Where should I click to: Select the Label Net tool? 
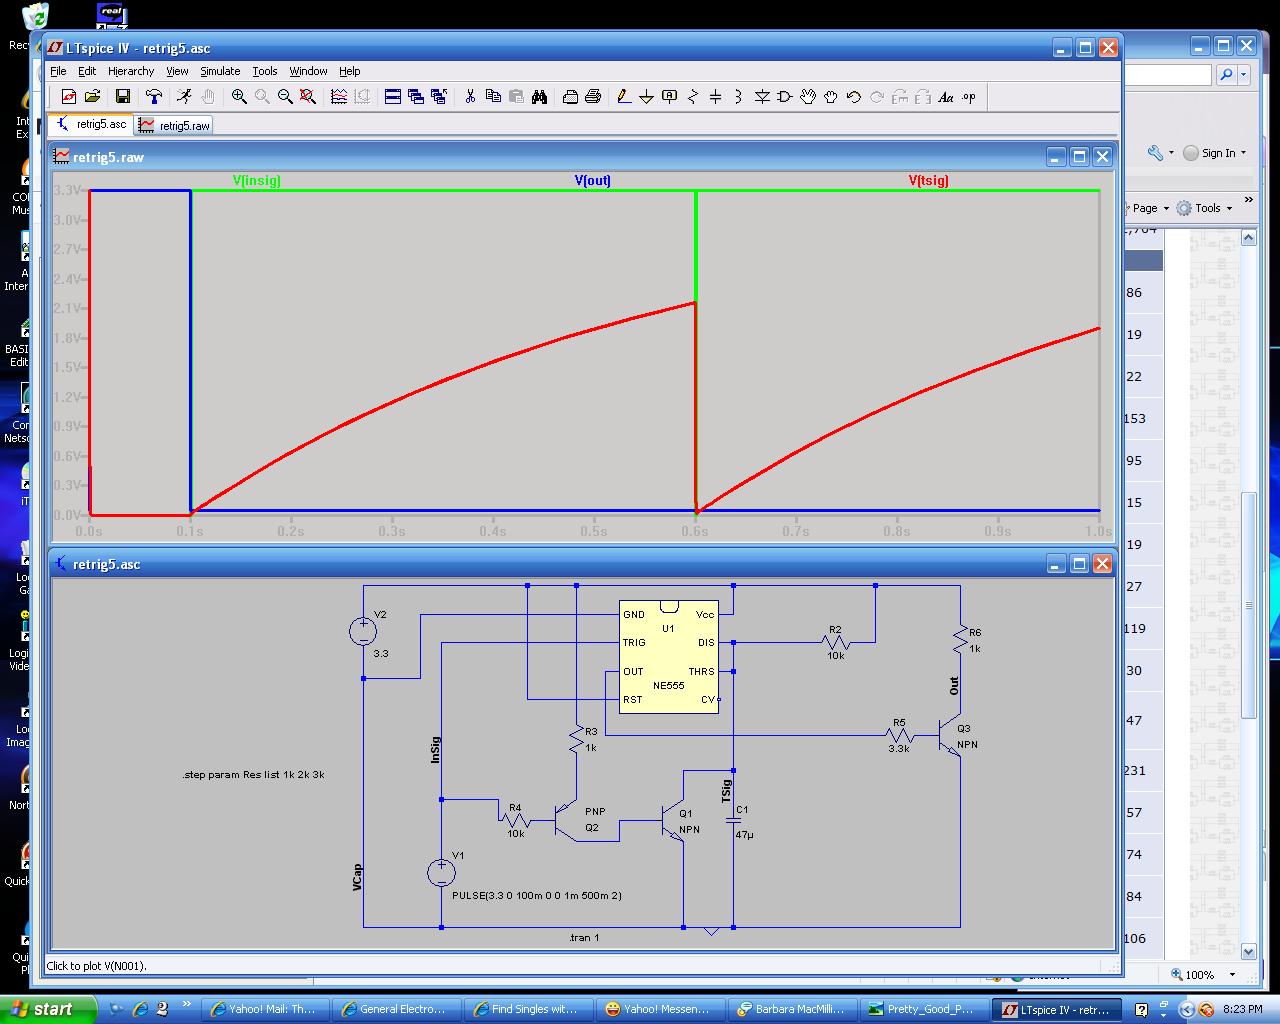(x=670, y=97)
